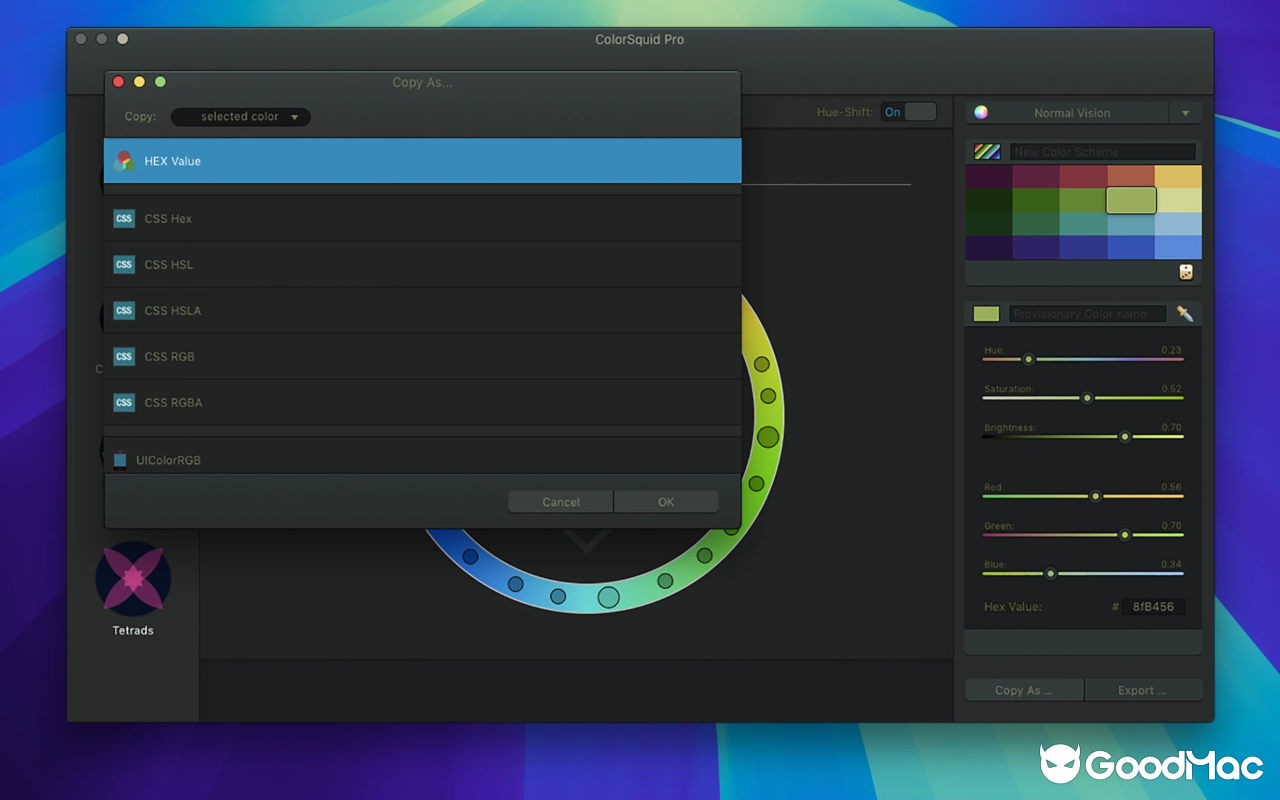Click the dice icon to randomize the palette
This screenshot has width=1280, height=800.
(x=1185, y=271)
